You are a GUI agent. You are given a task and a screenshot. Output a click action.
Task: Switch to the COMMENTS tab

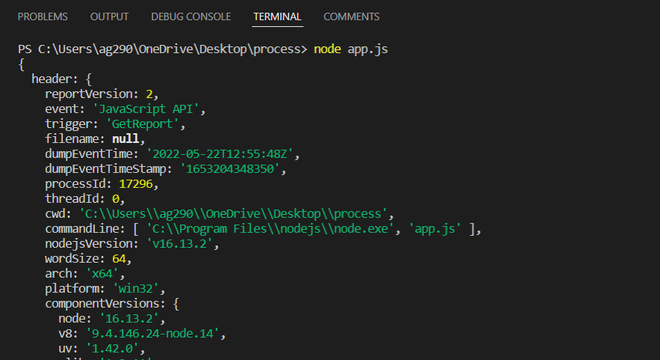pos(351,17)
